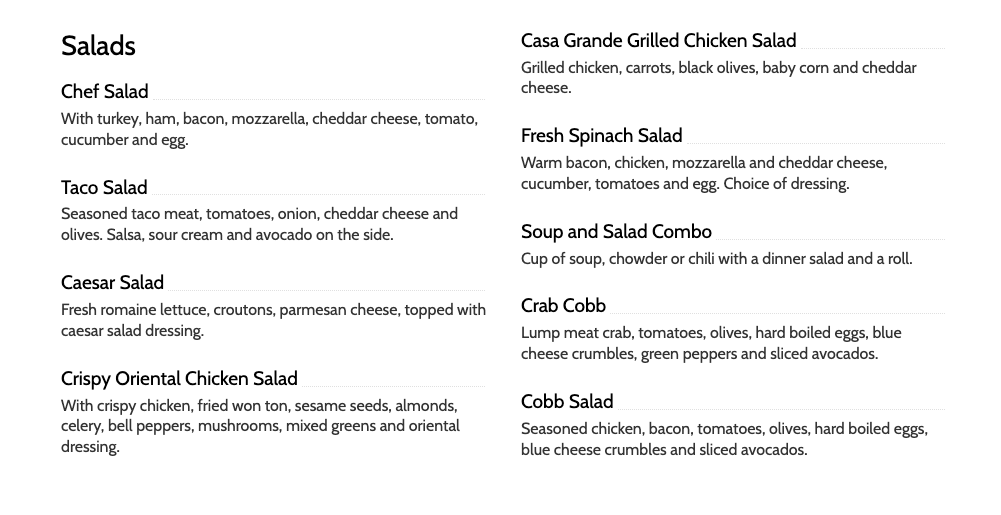The width and height of the screenshot is (1001, 515).
Task: Select the Chef Salad menu item title
Action: point(105,92)
